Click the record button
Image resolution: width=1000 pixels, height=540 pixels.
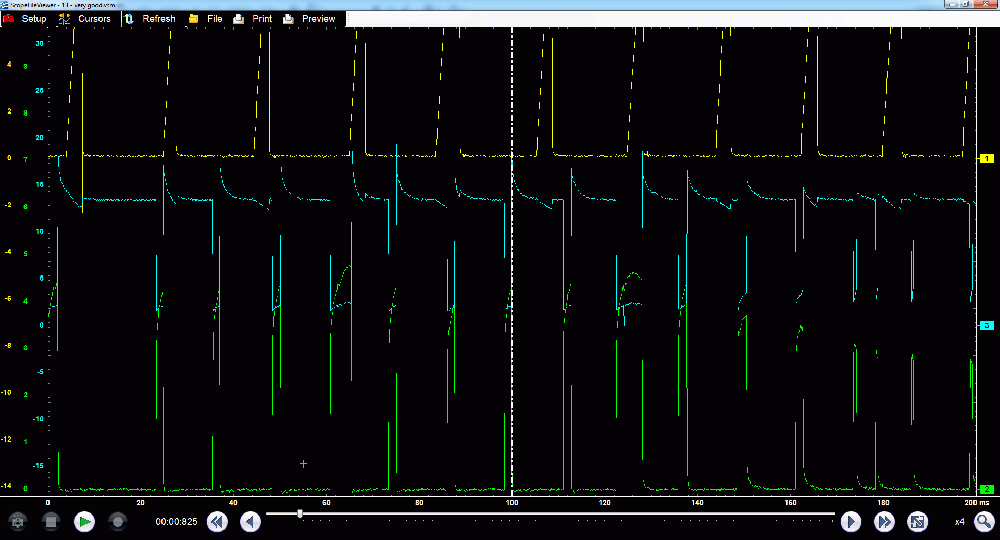[x=118, y=521]
